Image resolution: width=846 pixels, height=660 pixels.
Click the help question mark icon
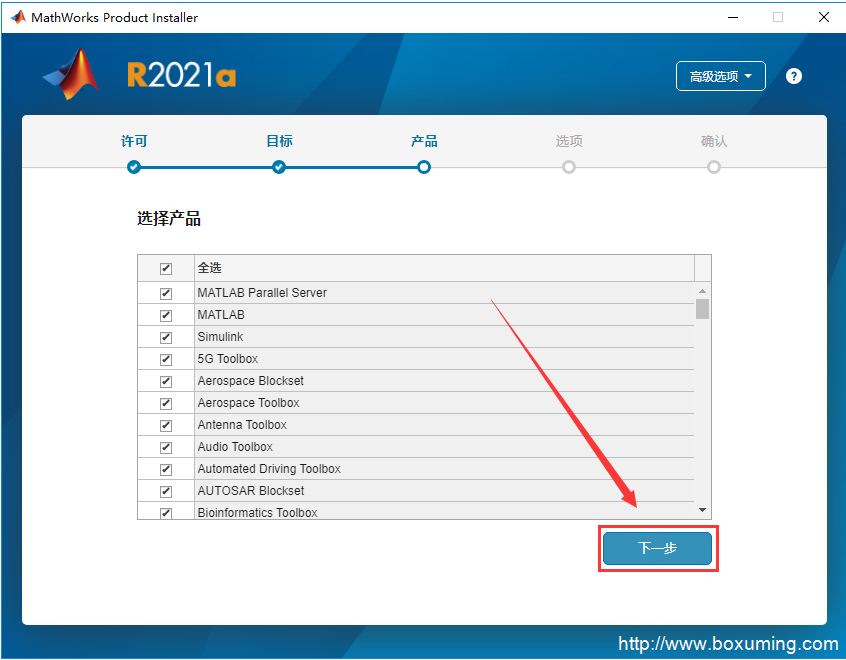coord(794,76)
